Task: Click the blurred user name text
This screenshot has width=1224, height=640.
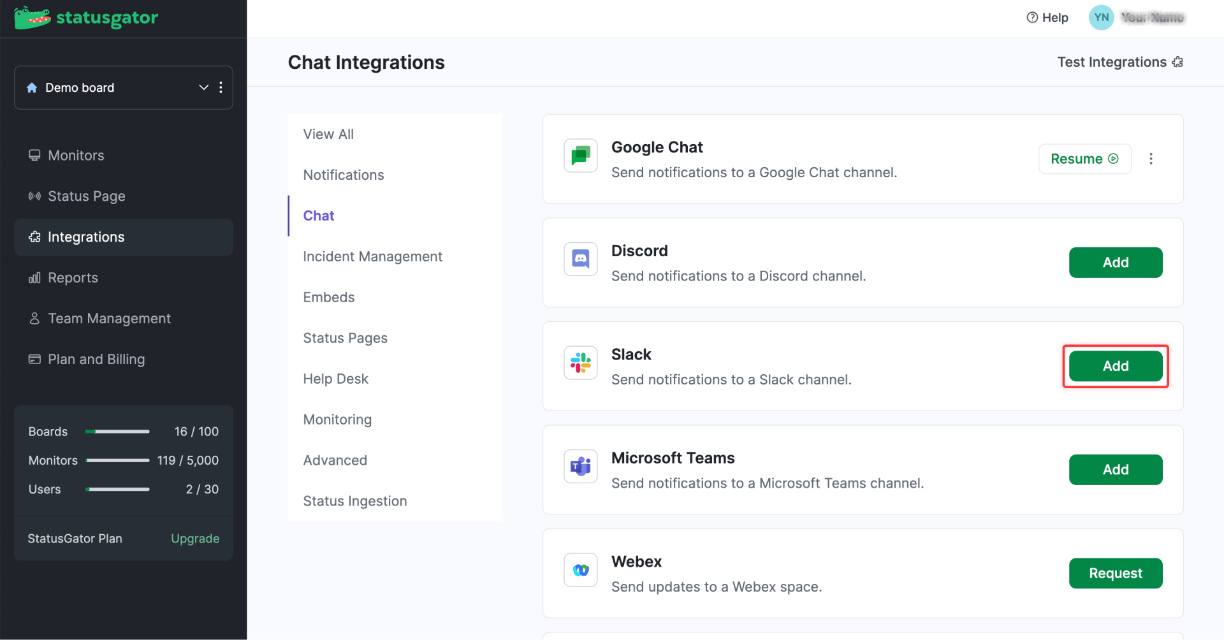Action: [x=1152, y=18]
